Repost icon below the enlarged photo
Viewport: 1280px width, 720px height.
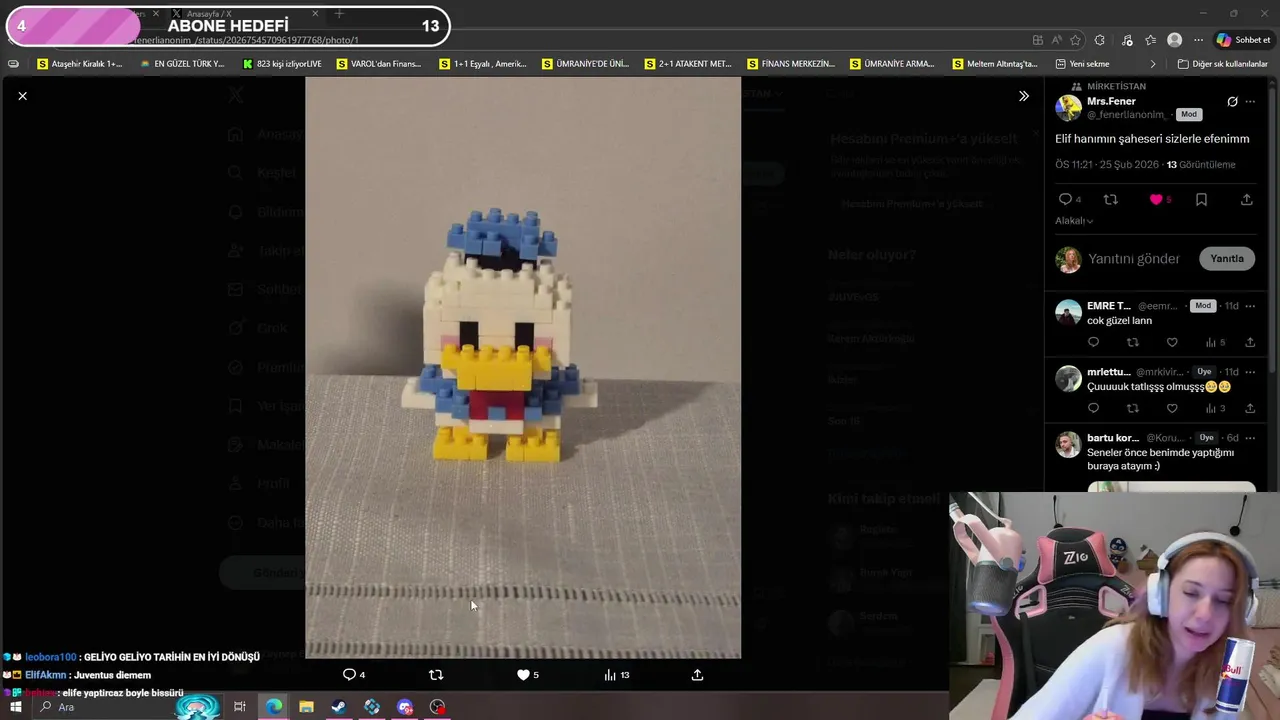[436, 675]
